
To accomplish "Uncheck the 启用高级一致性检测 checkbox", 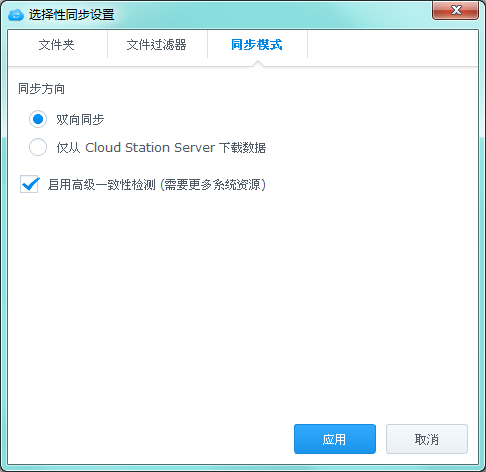I will (x=29, y=184).
